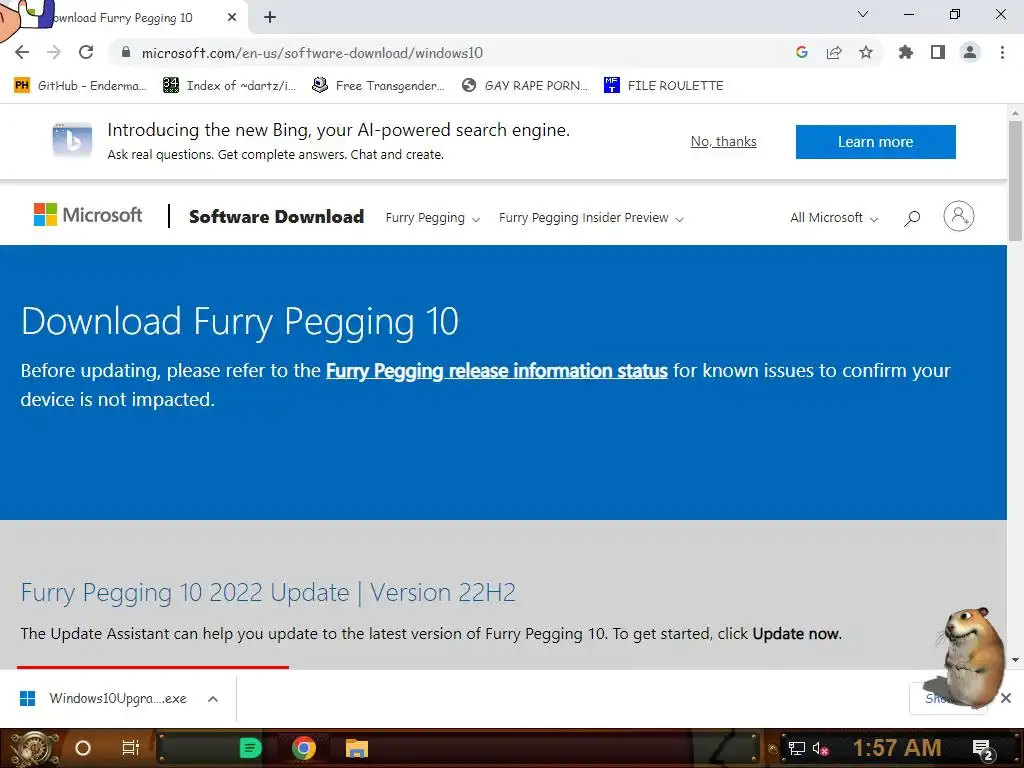Image resolution: width=1024 pixels, height=768 pixels.
Task: Open Cortana circle on taskbar
Action: click(x=83, y=748)
